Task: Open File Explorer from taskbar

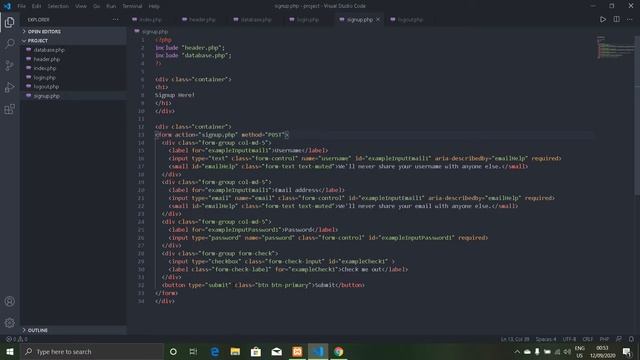Action: pos(235,351)
